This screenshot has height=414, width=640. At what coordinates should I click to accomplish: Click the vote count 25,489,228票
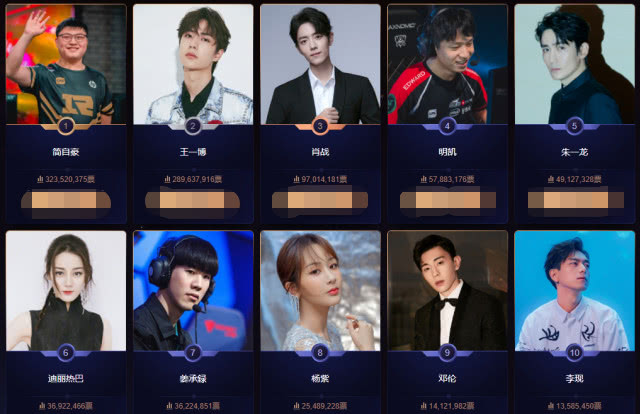tap(324, 406)
